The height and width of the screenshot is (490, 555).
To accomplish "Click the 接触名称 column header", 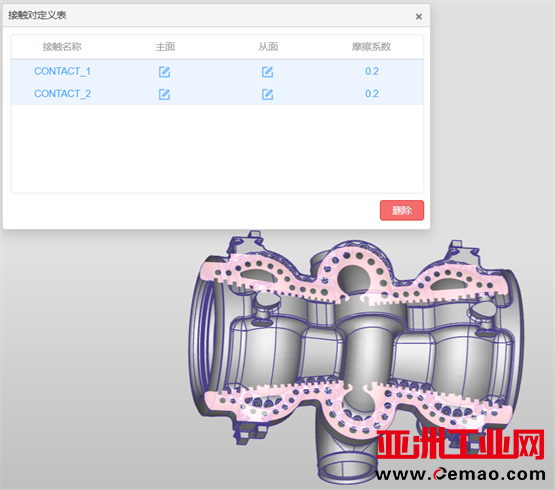I will (62, 46).
